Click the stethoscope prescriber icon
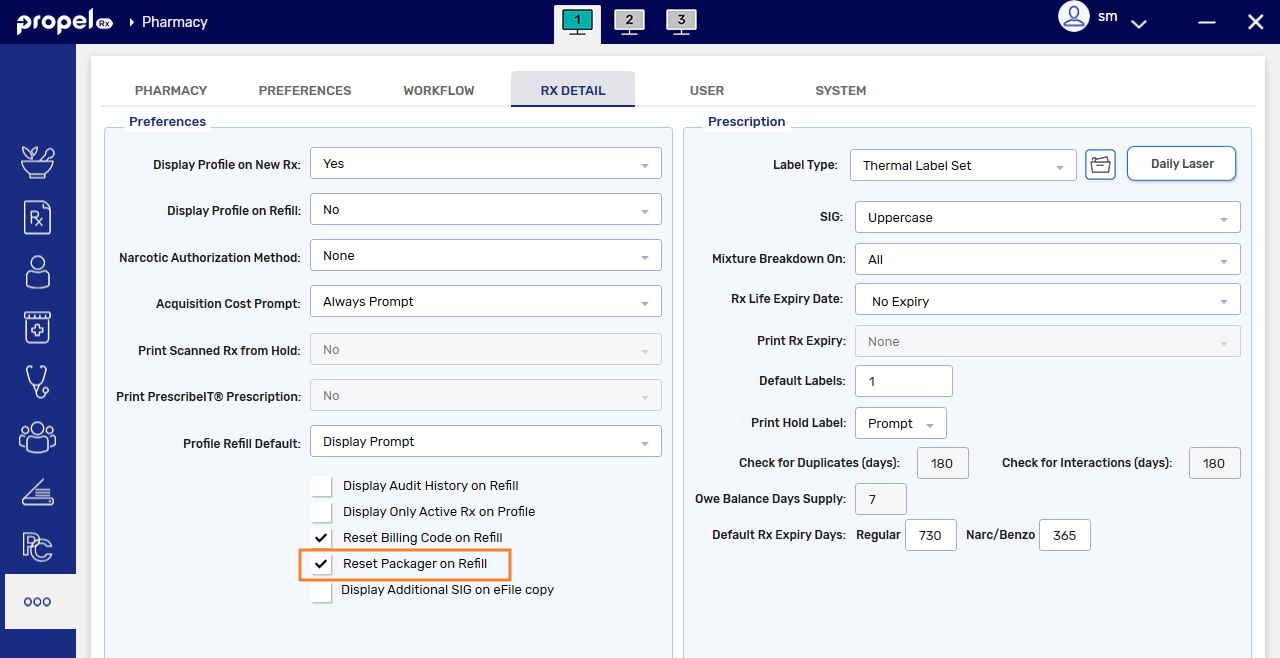This screenshot has width=1280, height=658. (x=37, y=382)
